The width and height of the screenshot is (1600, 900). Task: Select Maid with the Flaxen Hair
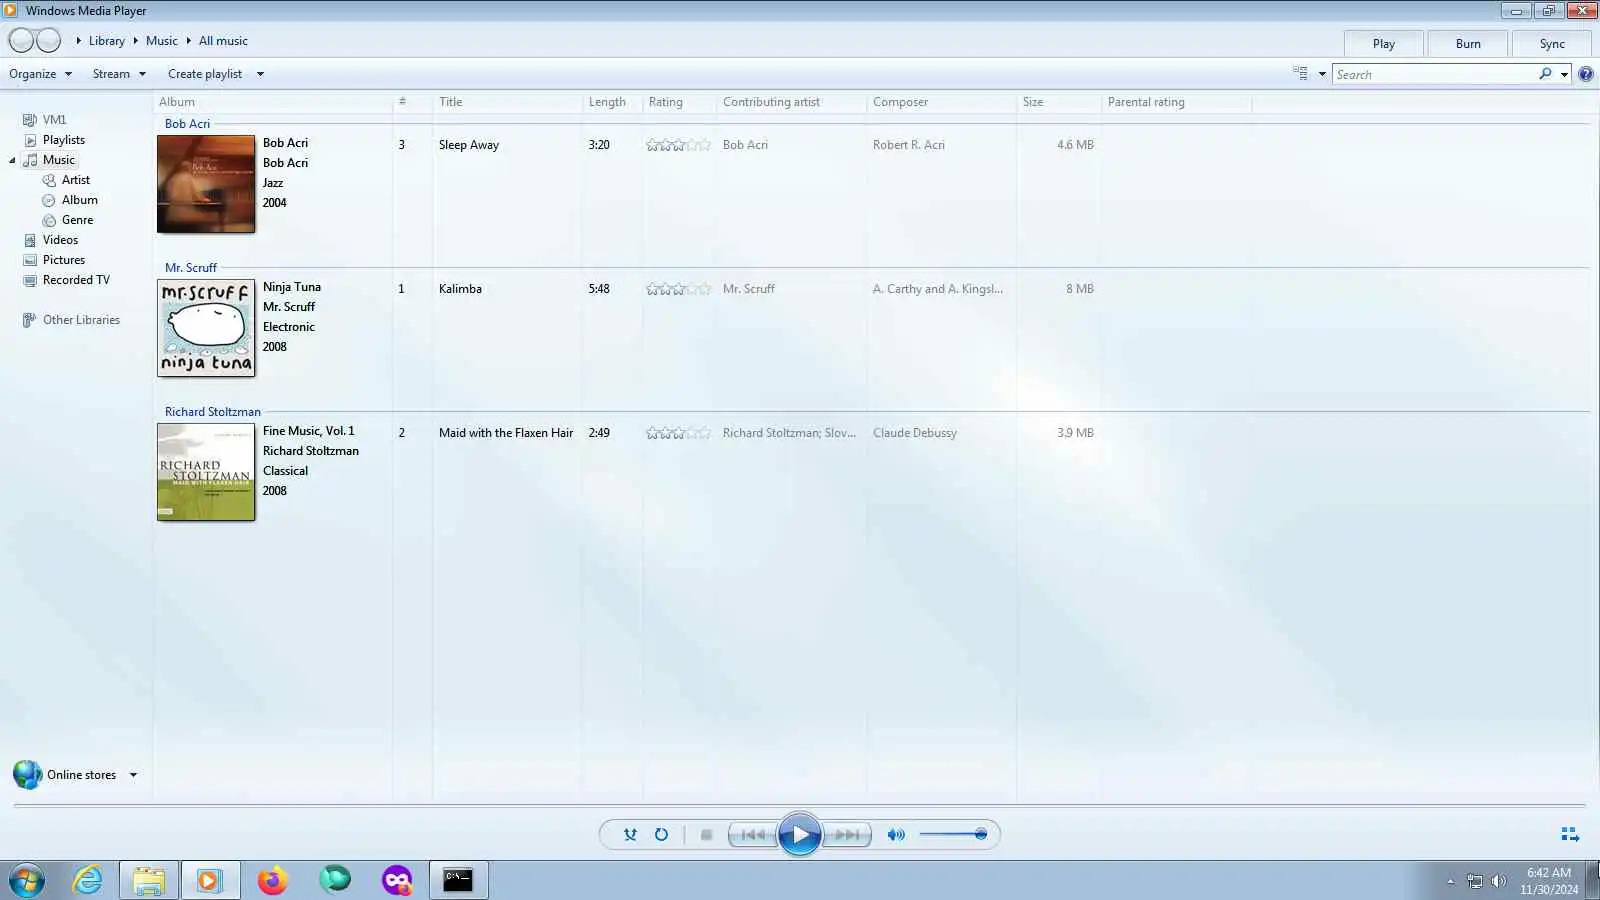pyautogui.click(x=506, y=433)
